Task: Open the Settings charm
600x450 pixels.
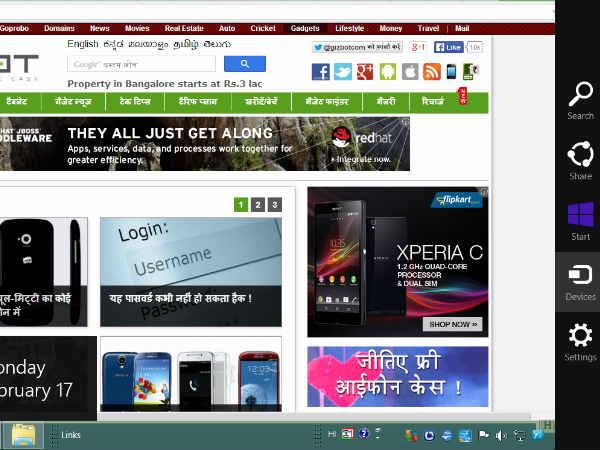Action: pyautogui.click(x=580, y=342)
